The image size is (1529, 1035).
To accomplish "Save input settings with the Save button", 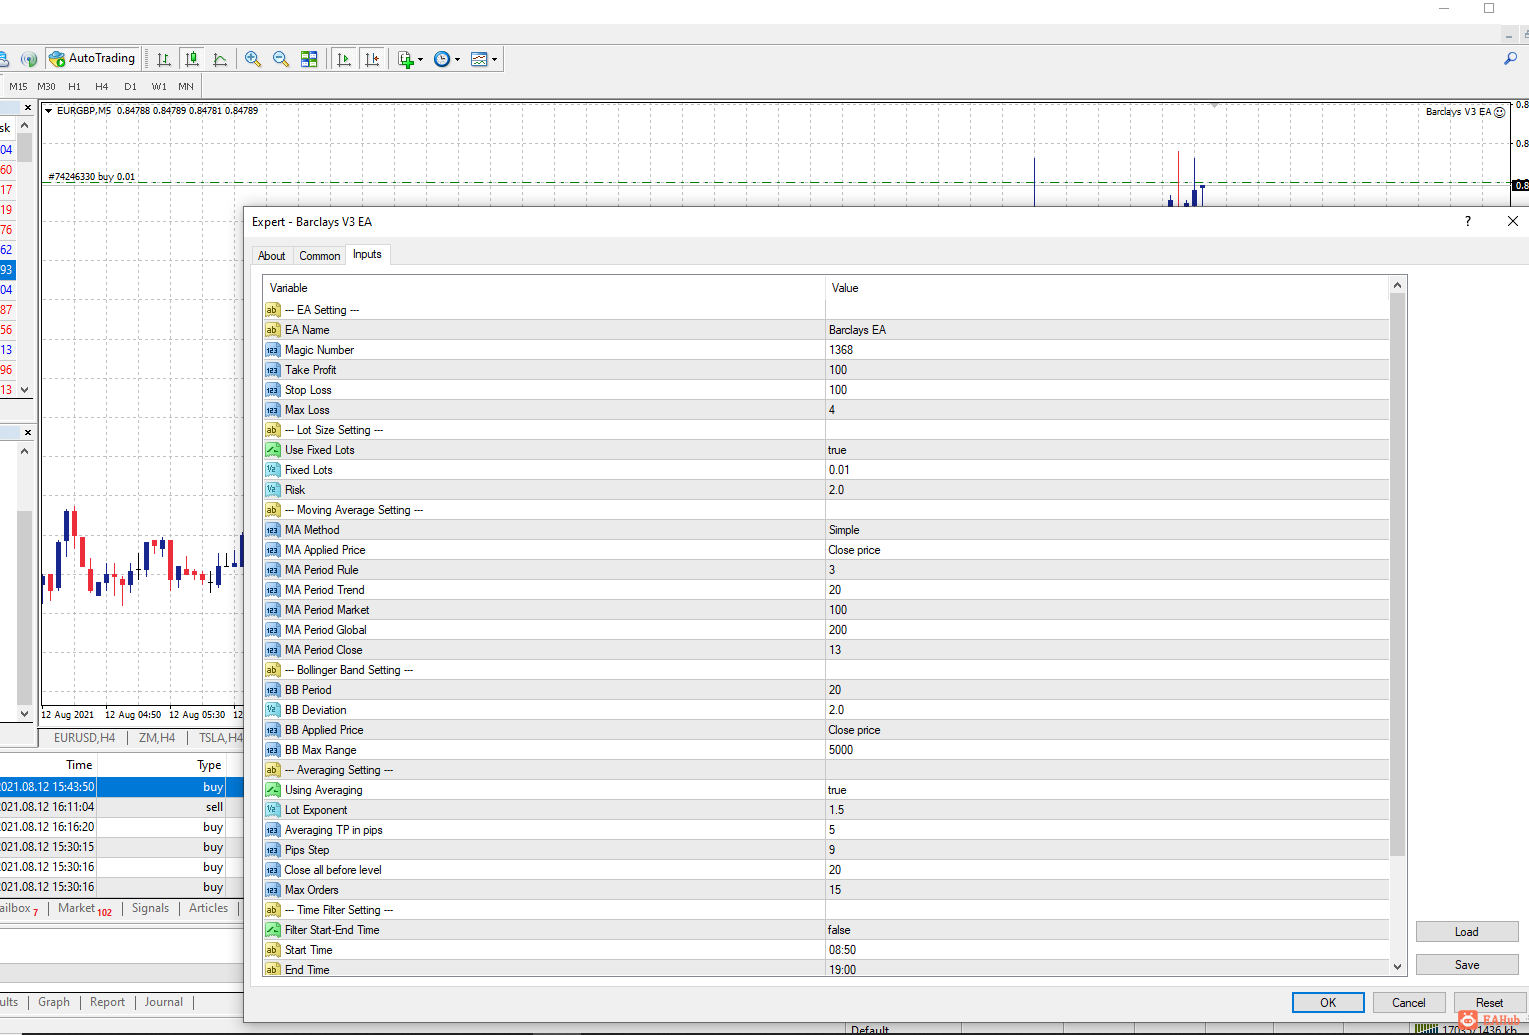I will [x=1467, y=965].
